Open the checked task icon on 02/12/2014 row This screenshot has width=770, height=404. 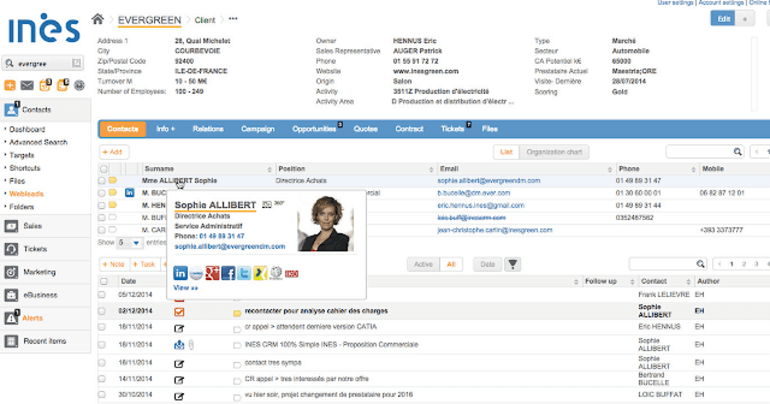[179, 311]
